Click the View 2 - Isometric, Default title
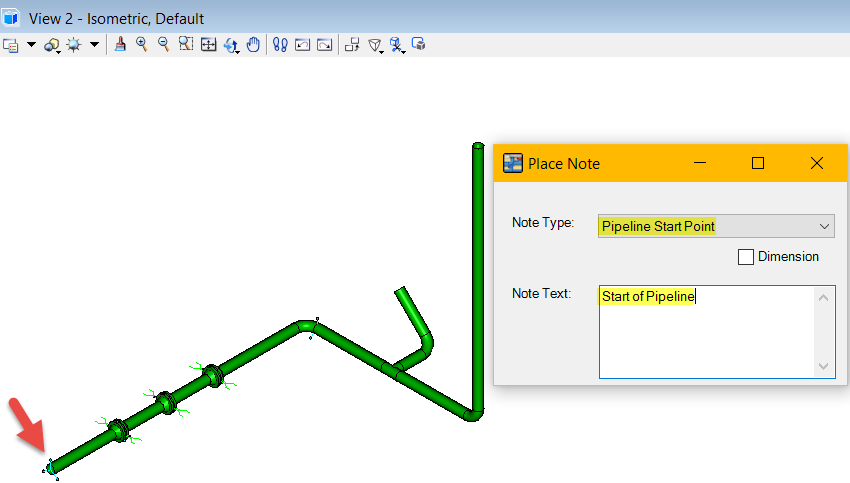 tap(117, 19)
